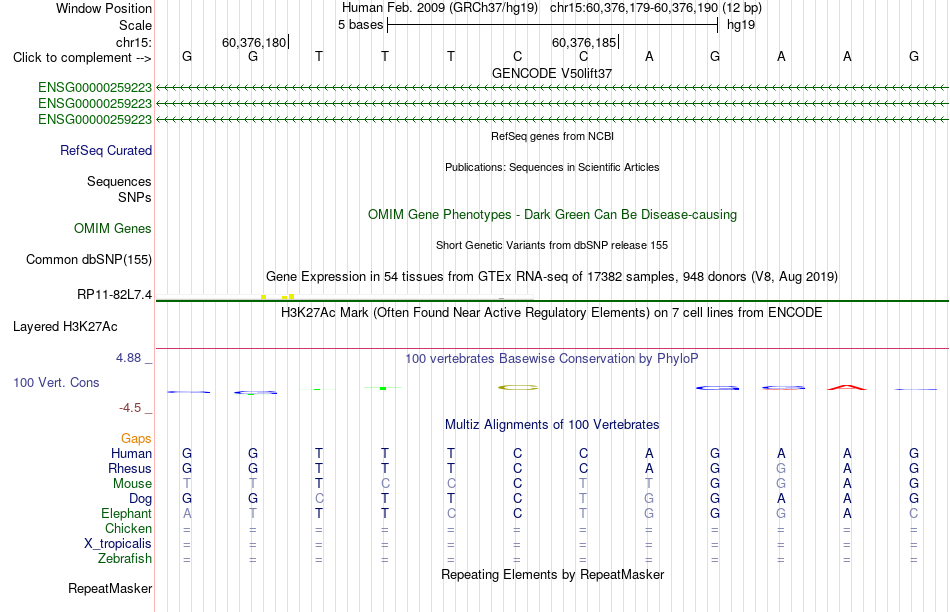The height and width of the screenshot is (612, 950).
Task: Select the Sequences publications track label
Action: pos(119,181)
